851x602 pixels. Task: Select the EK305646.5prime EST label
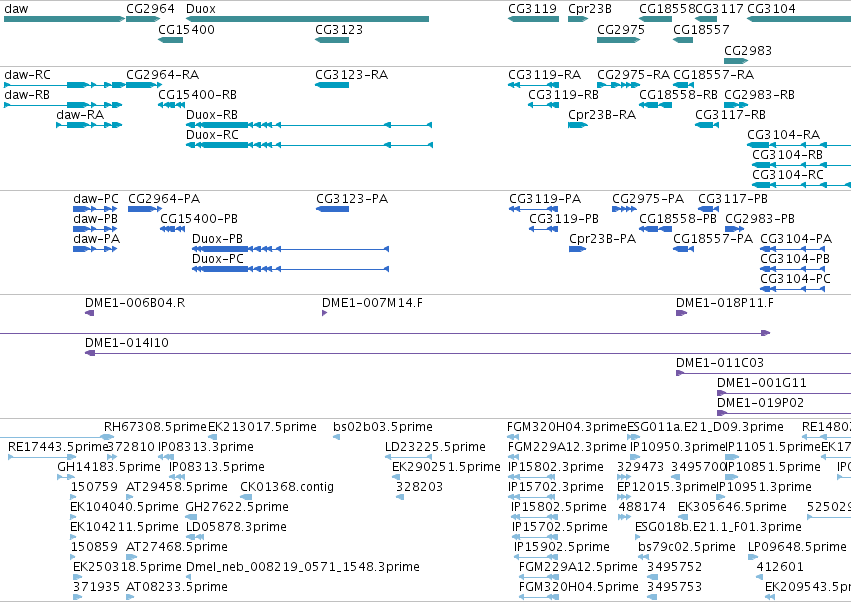point(732,508)
